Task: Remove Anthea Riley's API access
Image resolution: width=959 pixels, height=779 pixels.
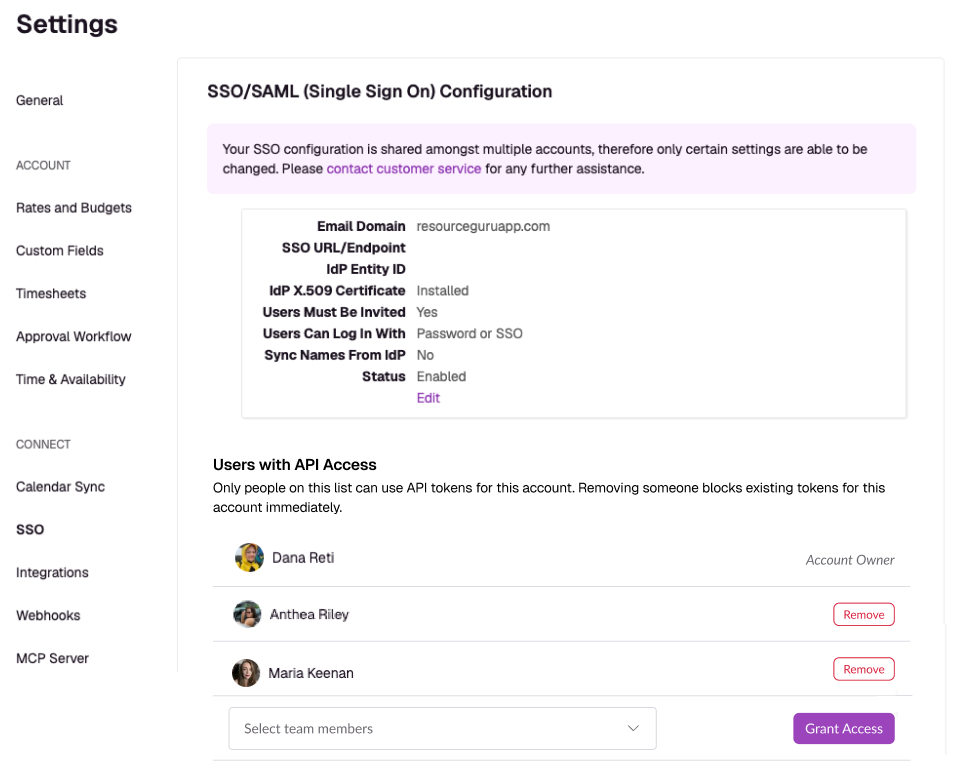Action: (x=864, y=615)
